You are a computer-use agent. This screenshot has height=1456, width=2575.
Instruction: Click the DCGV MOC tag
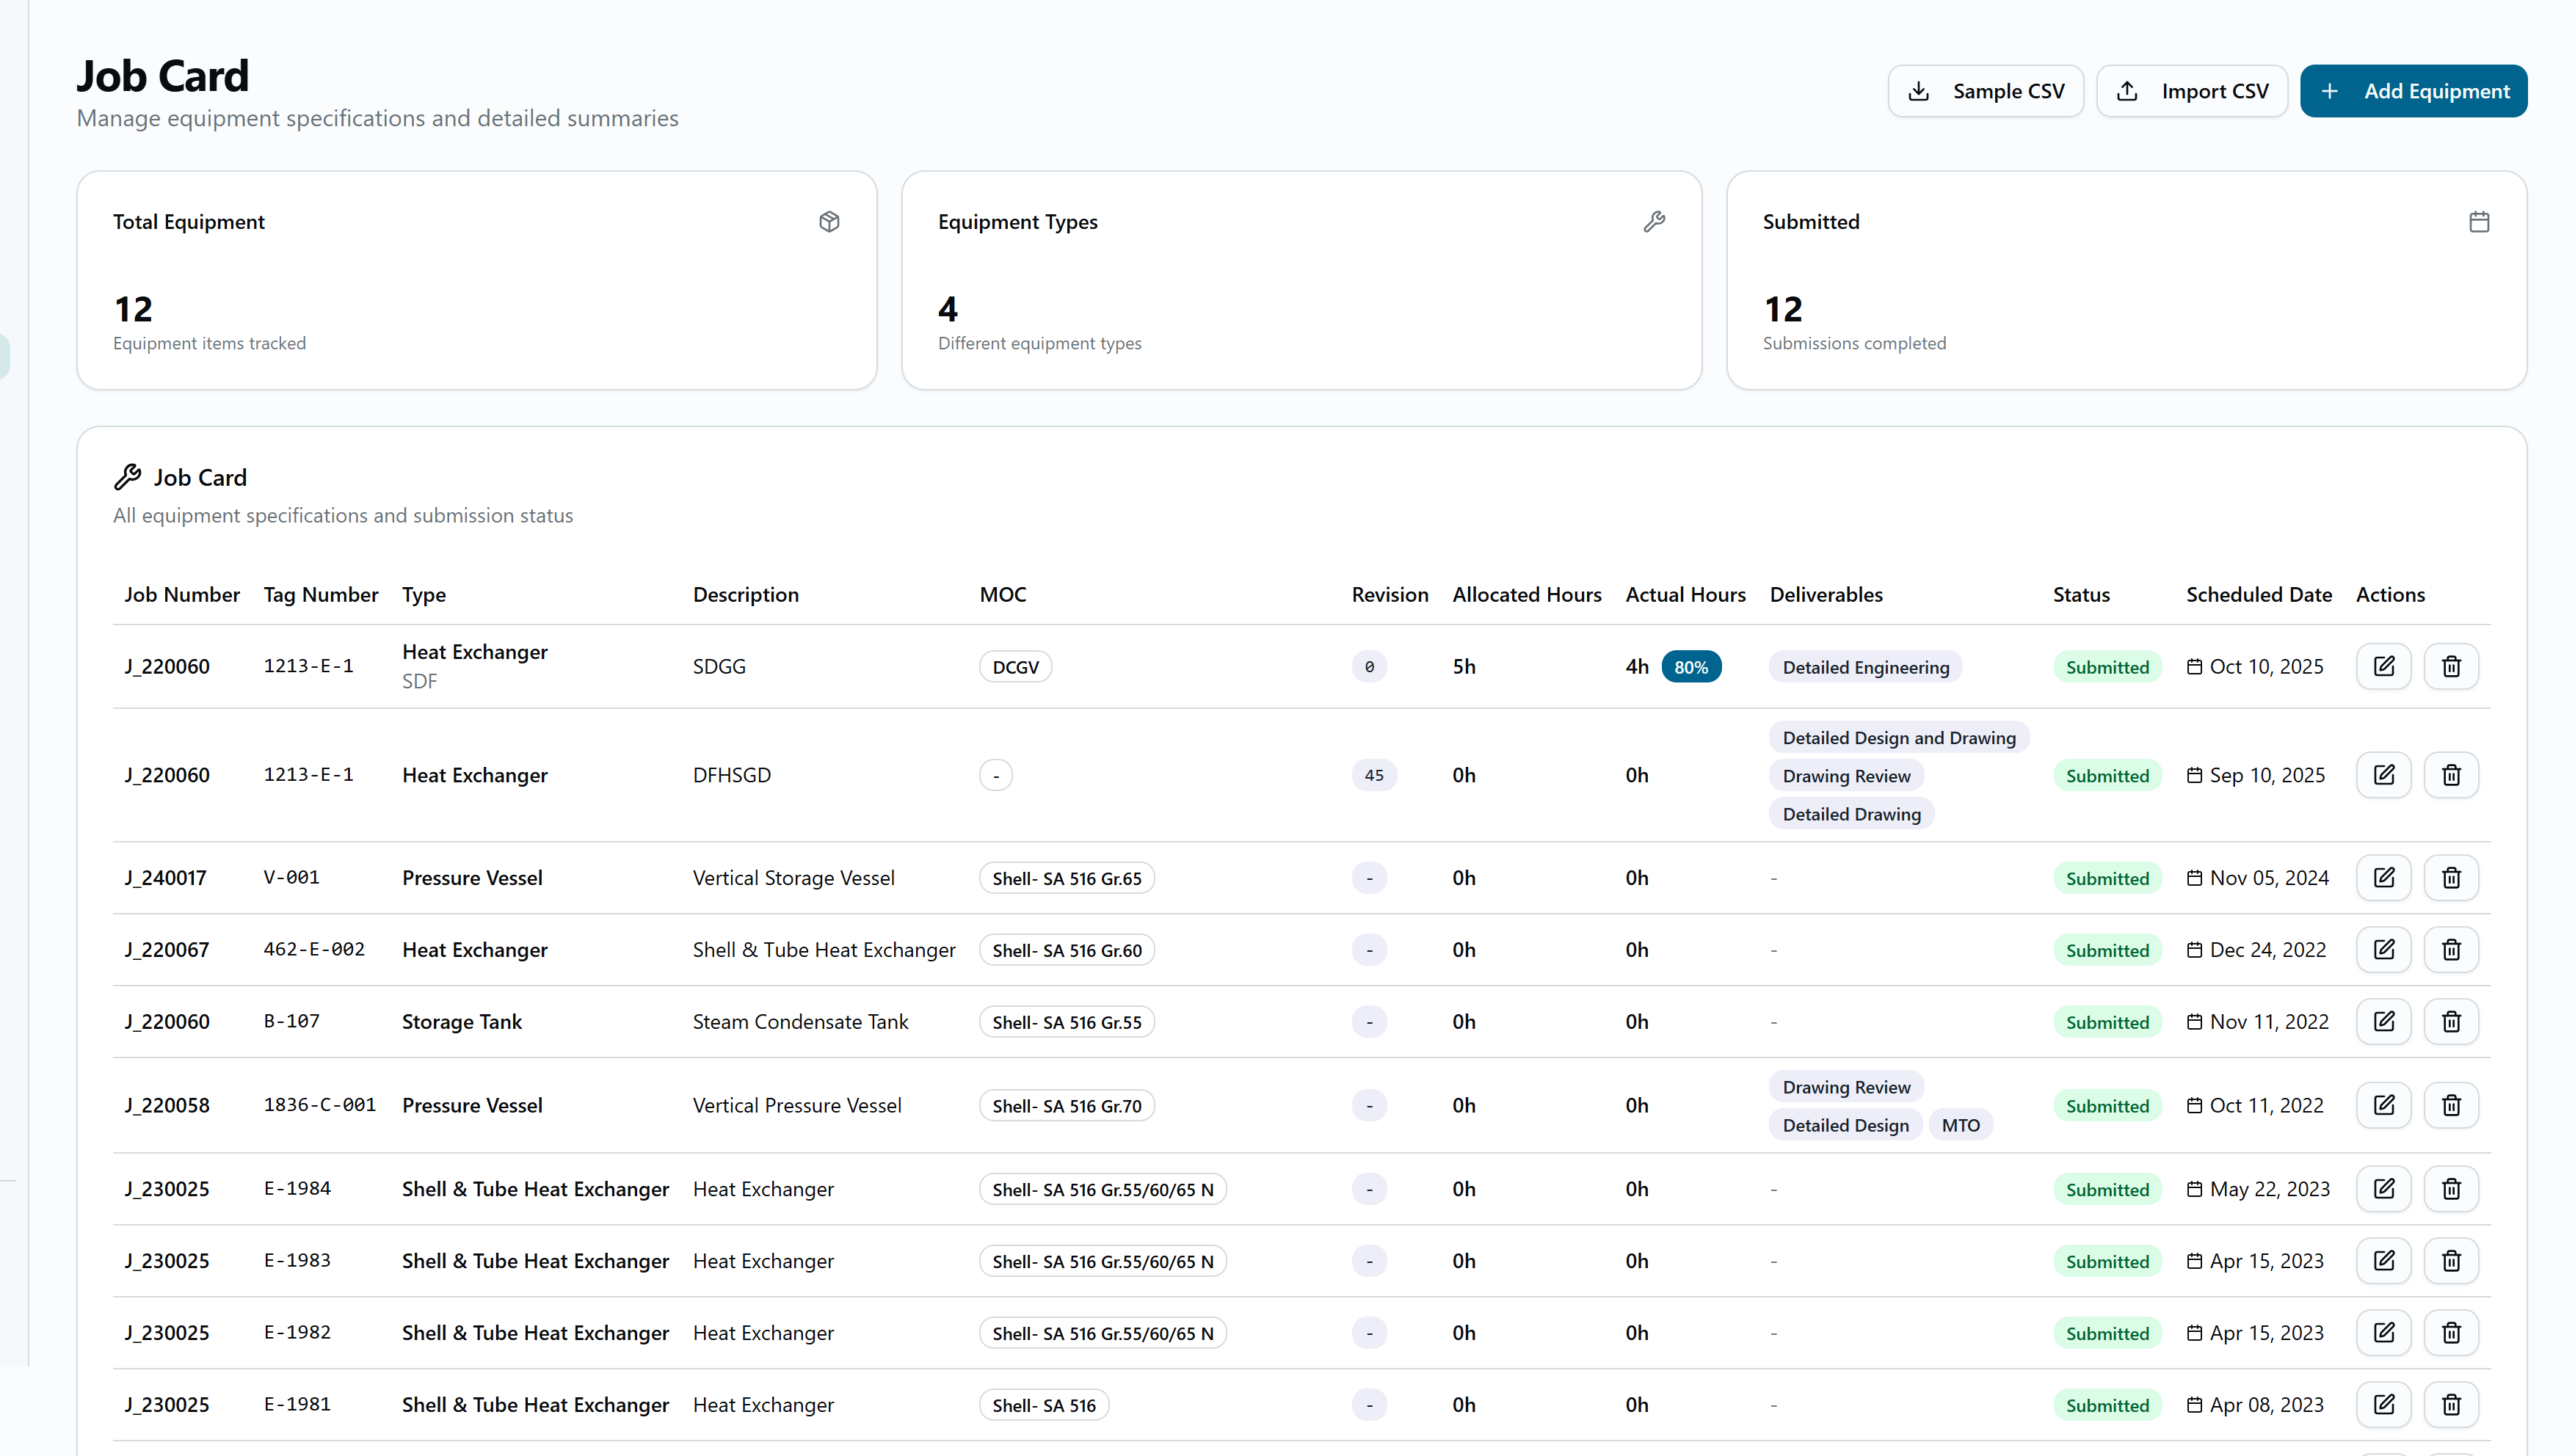1015,667
